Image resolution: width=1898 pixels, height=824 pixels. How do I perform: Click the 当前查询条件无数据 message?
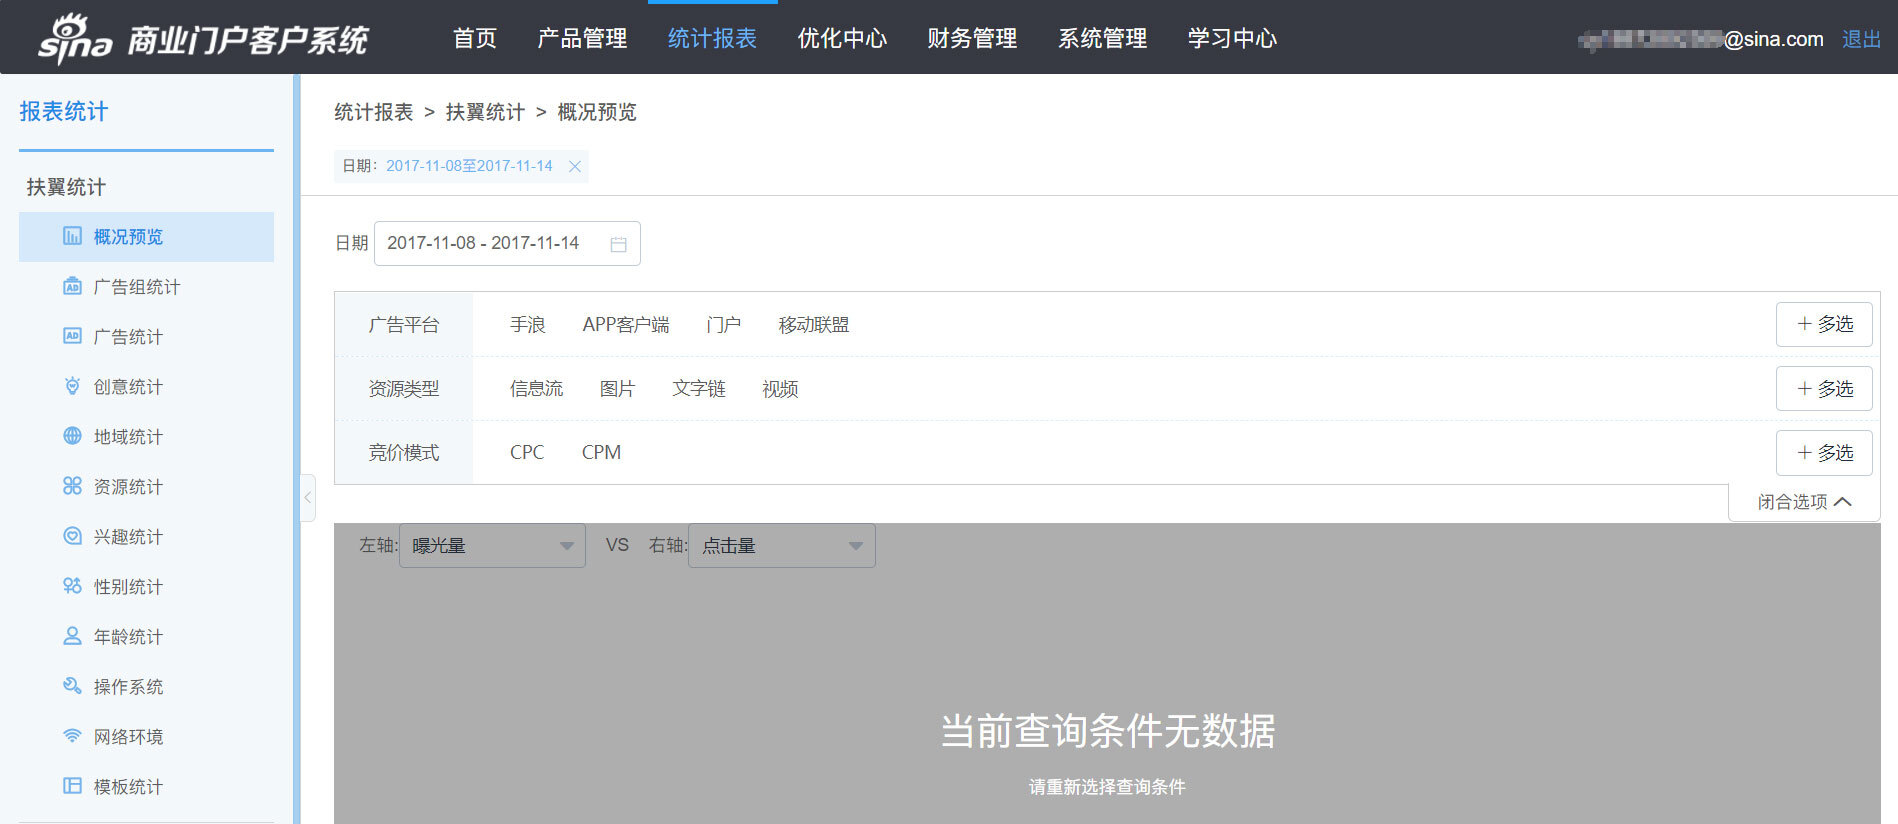(1107, 731)
